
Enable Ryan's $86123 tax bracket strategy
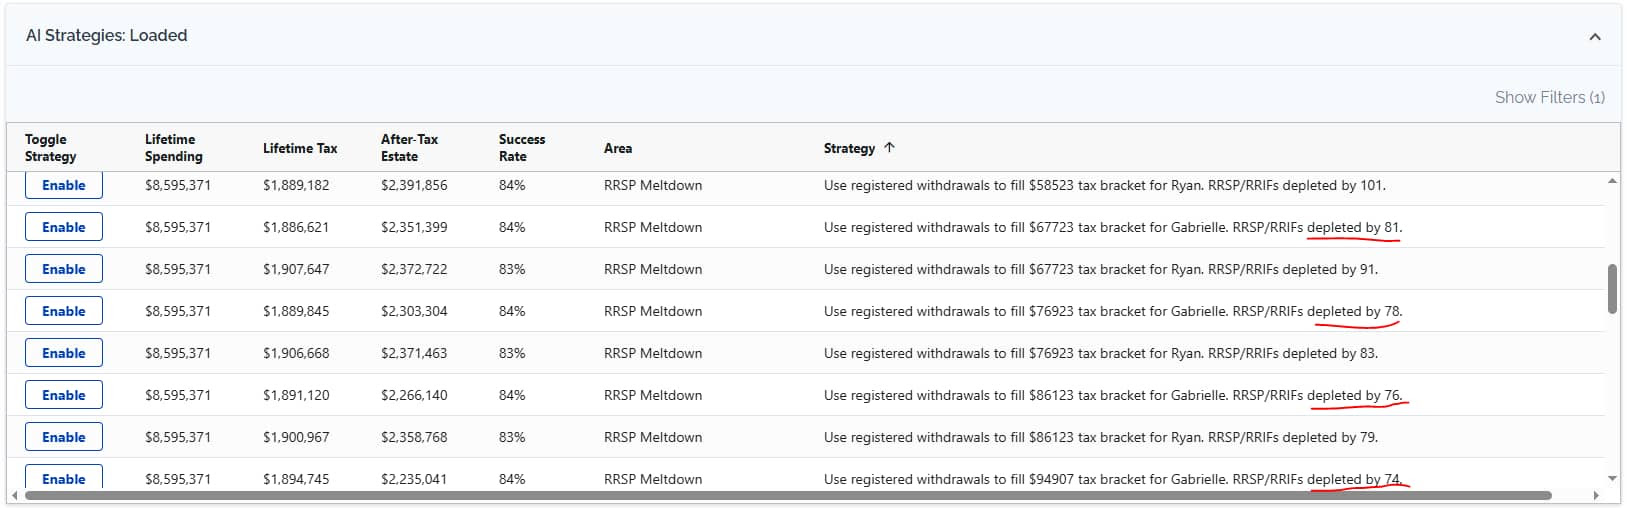click(64, 437)
